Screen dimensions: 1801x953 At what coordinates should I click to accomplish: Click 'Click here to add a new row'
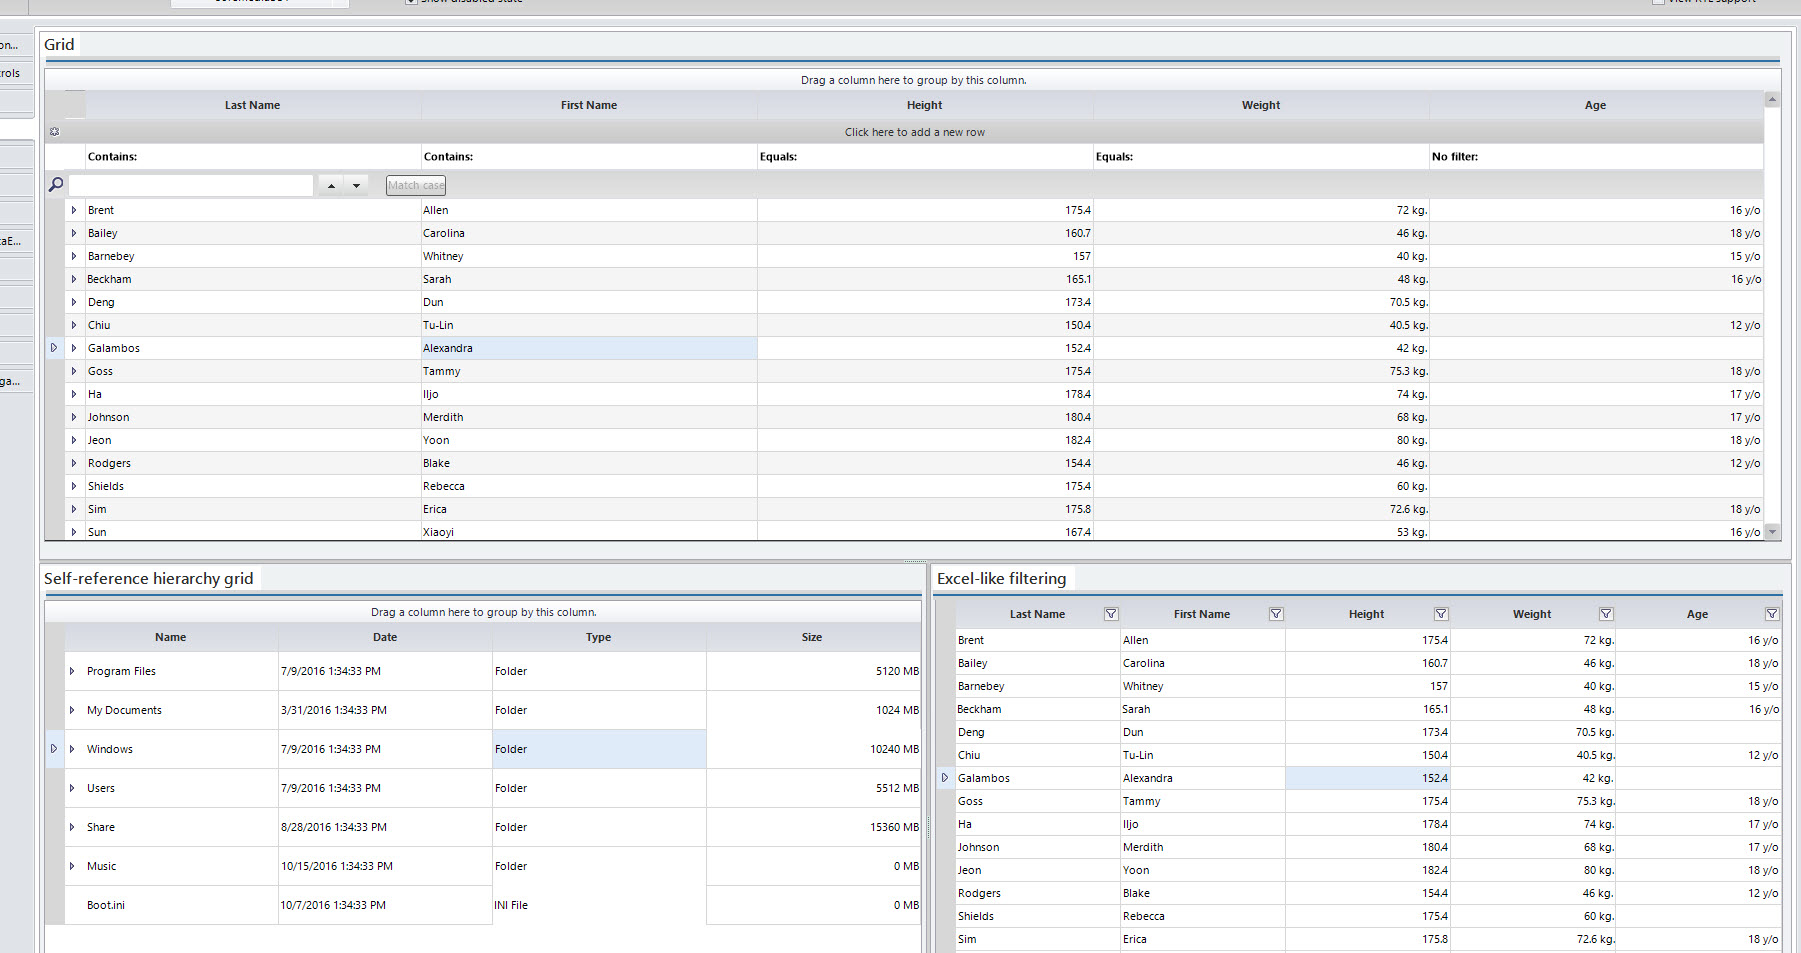click(915, 132)
